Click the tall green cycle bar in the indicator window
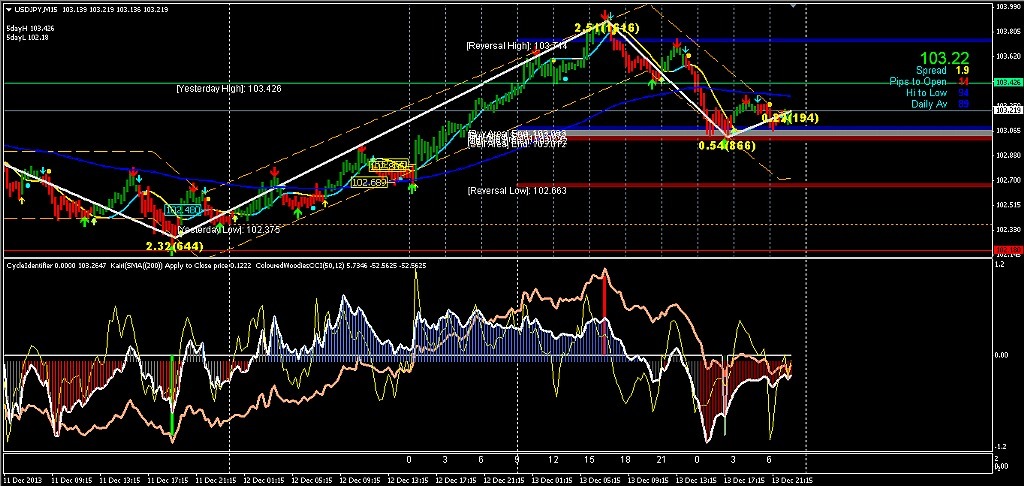 pyautogui.click(x=172, y=396)
